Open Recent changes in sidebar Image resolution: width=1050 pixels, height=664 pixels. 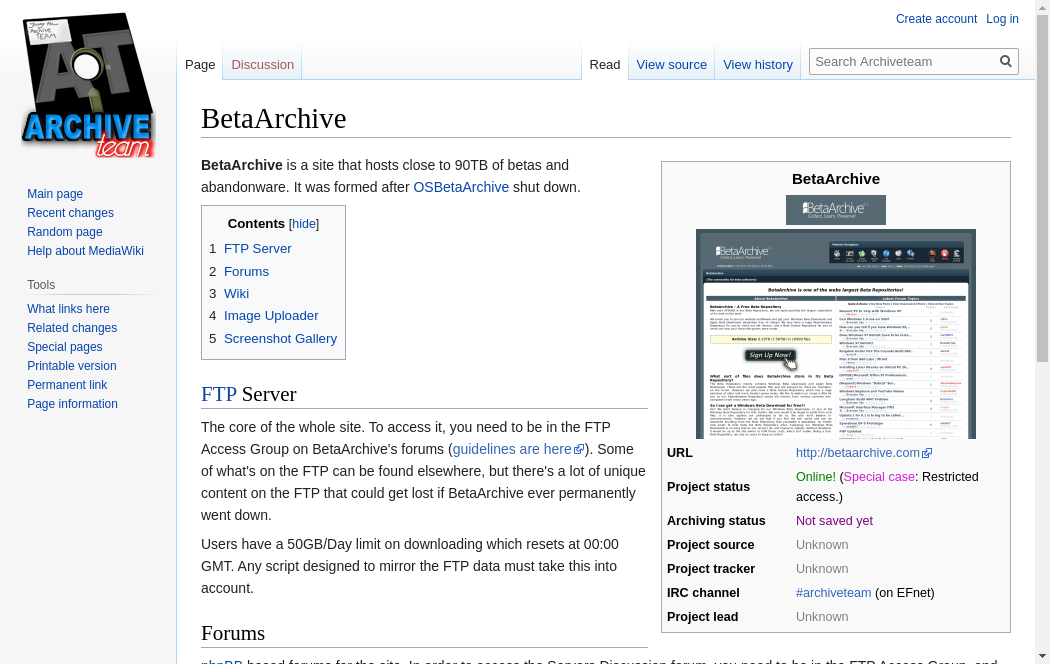point(70,213)
